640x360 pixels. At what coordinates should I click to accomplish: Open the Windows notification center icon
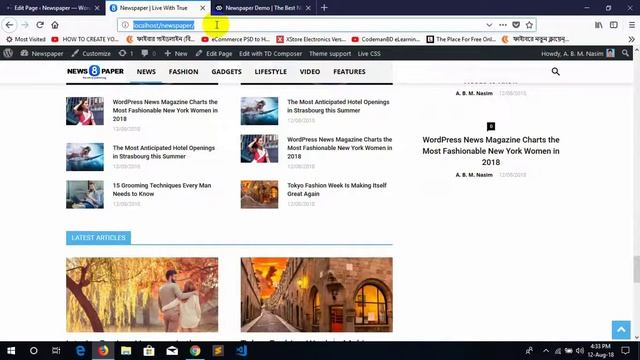[625, 351]
